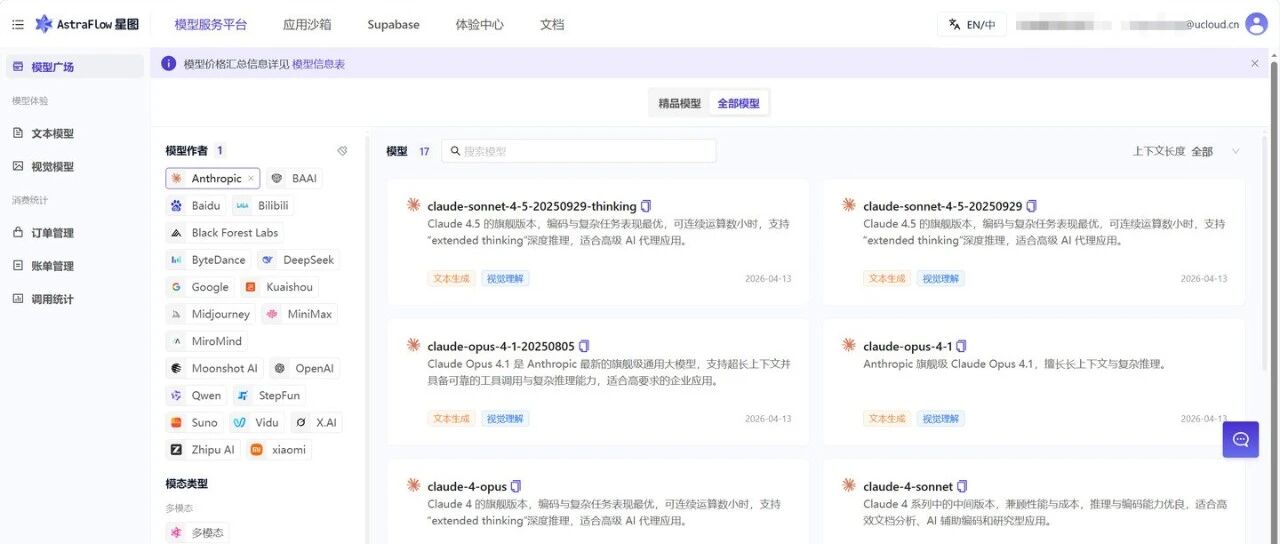
Task: Toggle the Google author filter
Action: tap(200, 287)
